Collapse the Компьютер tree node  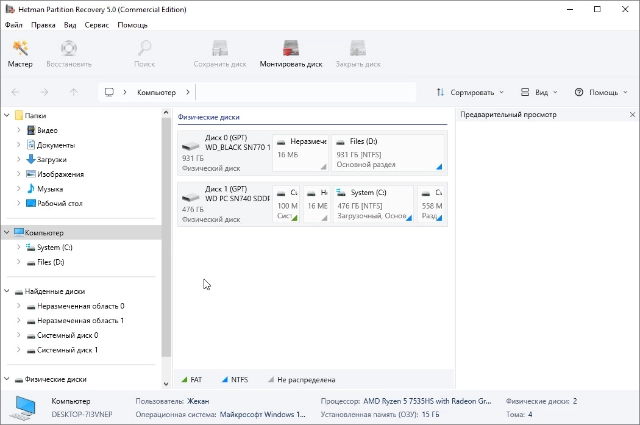7,233
